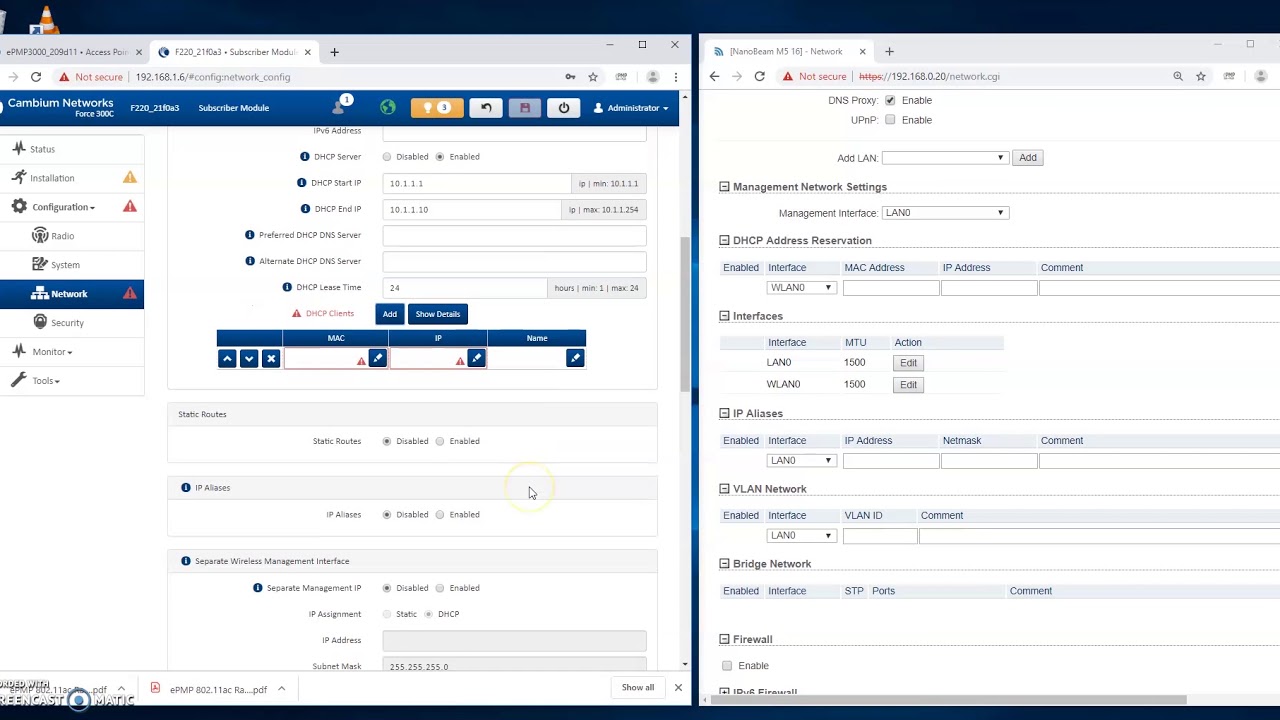Click Show Details button
1280x720 pixels.
438,314
